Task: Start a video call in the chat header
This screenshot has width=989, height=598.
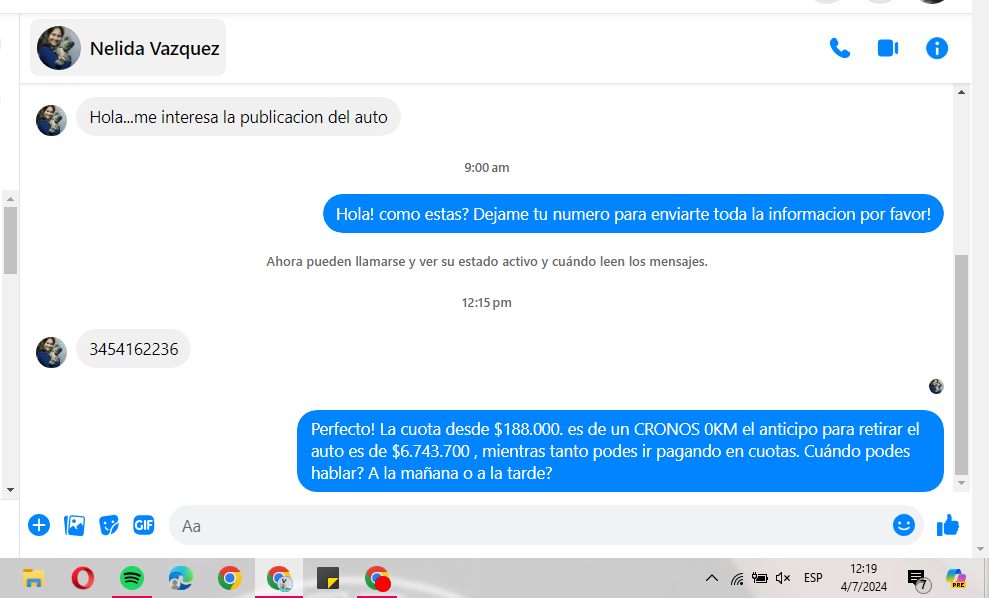Action: click(887, 48)
